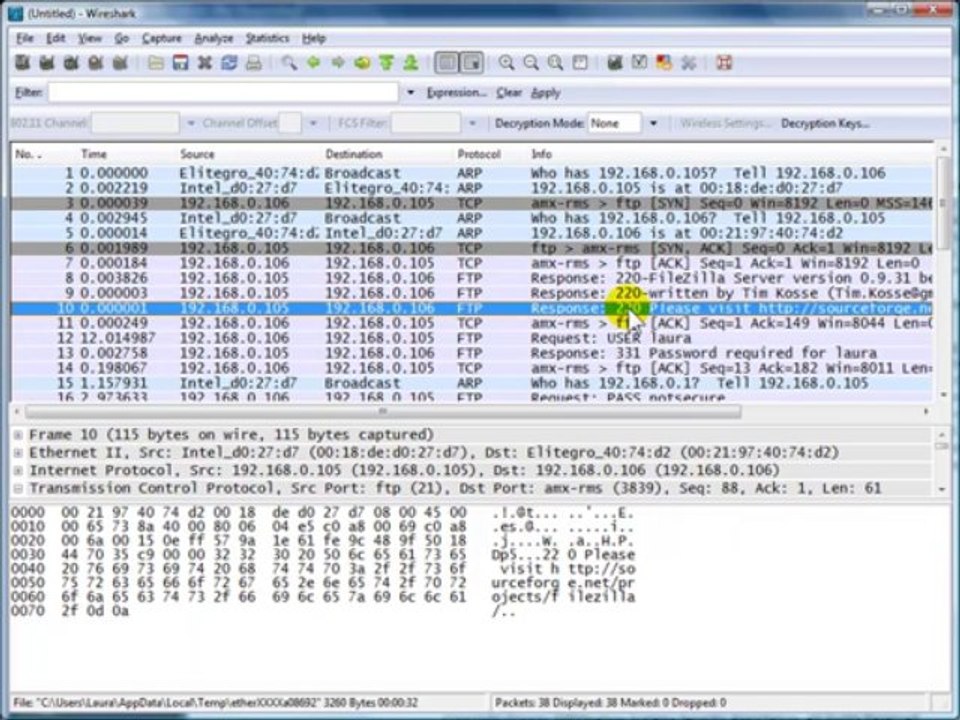
Task: Jump to the first packet icon
Action: [386, 62]
